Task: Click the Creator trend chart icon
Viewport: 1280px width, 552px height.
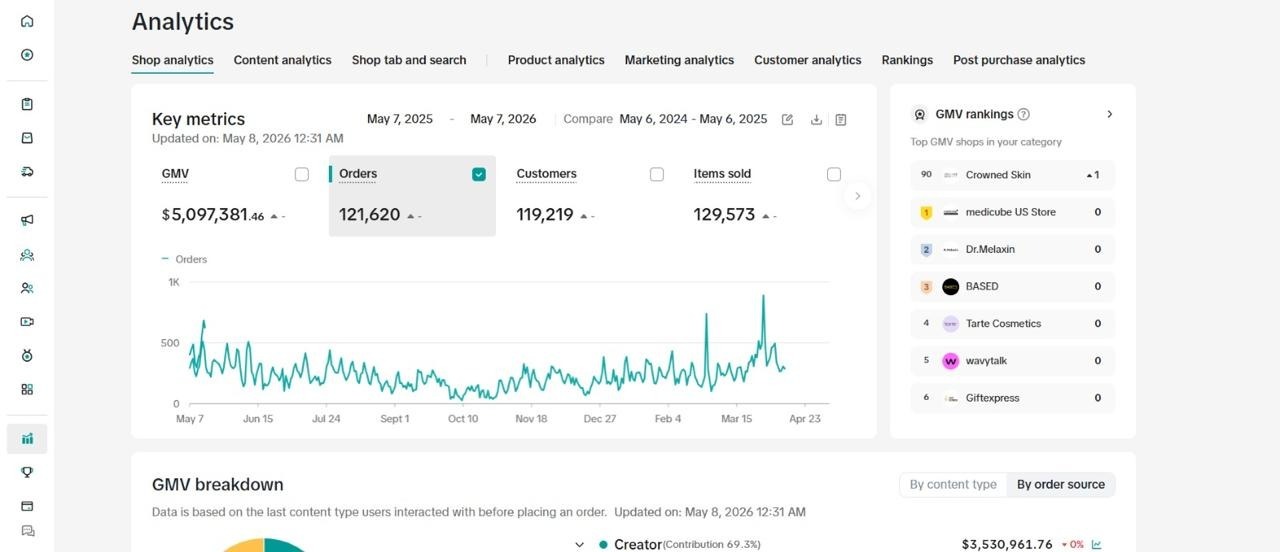Action: click(x=1097, y=545)
